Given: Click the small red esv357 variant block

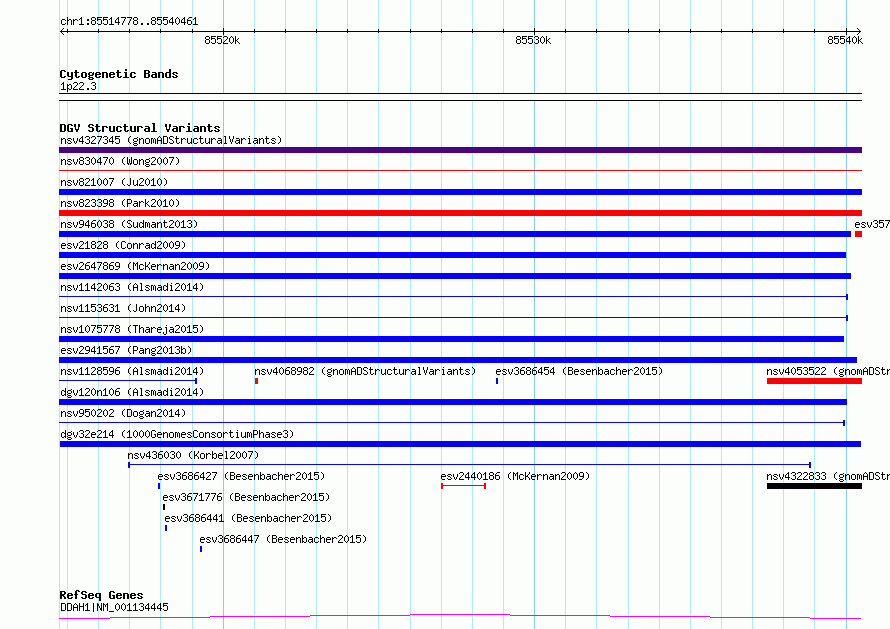Looking at the screenshot, I should pyautogui.click(x=858, y=234).
